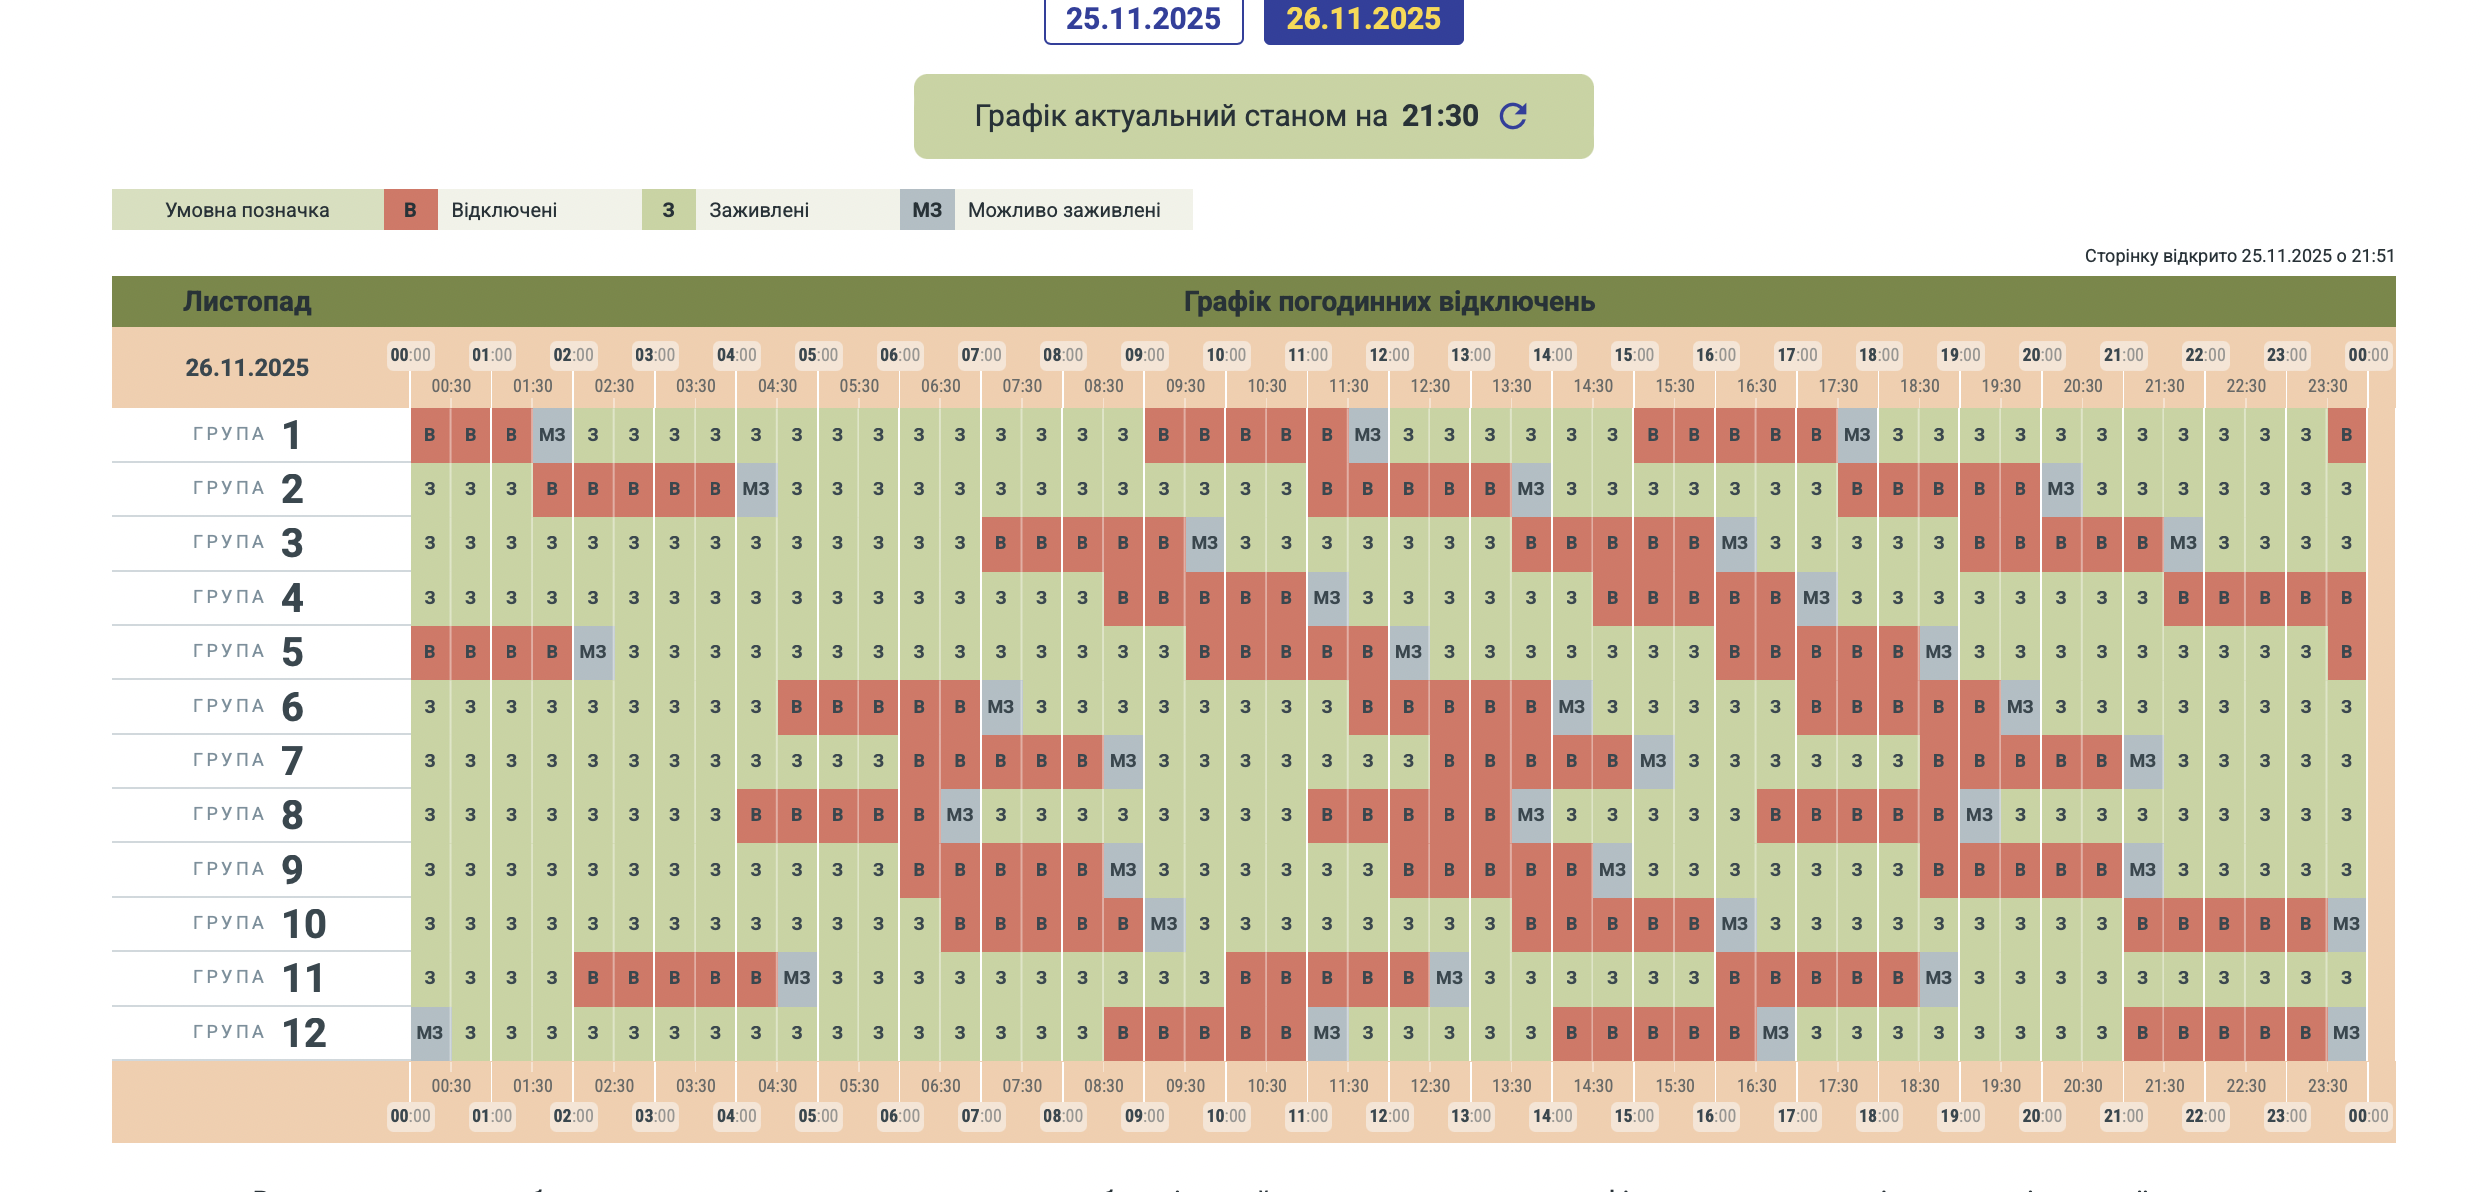Select the 26.11.2025 date tab
This screenshot has height=1192, width=2480.
1363,19
